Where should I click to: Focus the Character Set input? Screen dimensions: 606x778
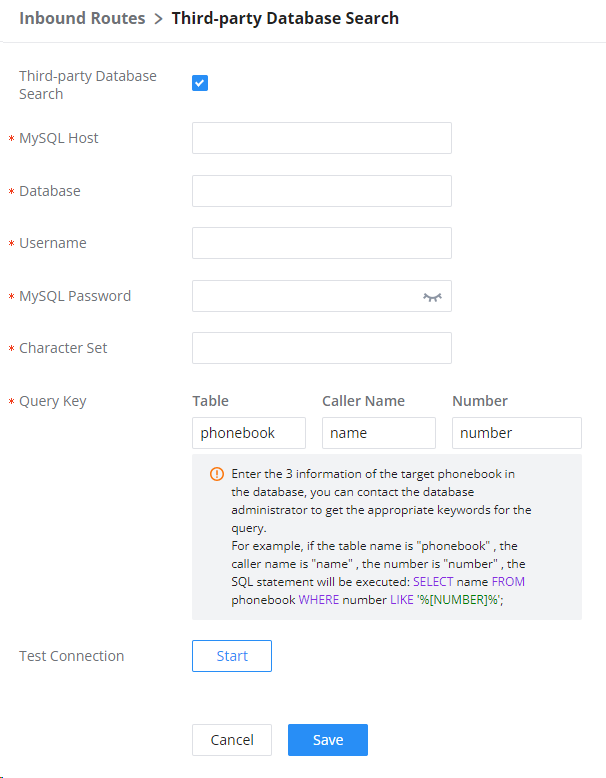[322, 348]
